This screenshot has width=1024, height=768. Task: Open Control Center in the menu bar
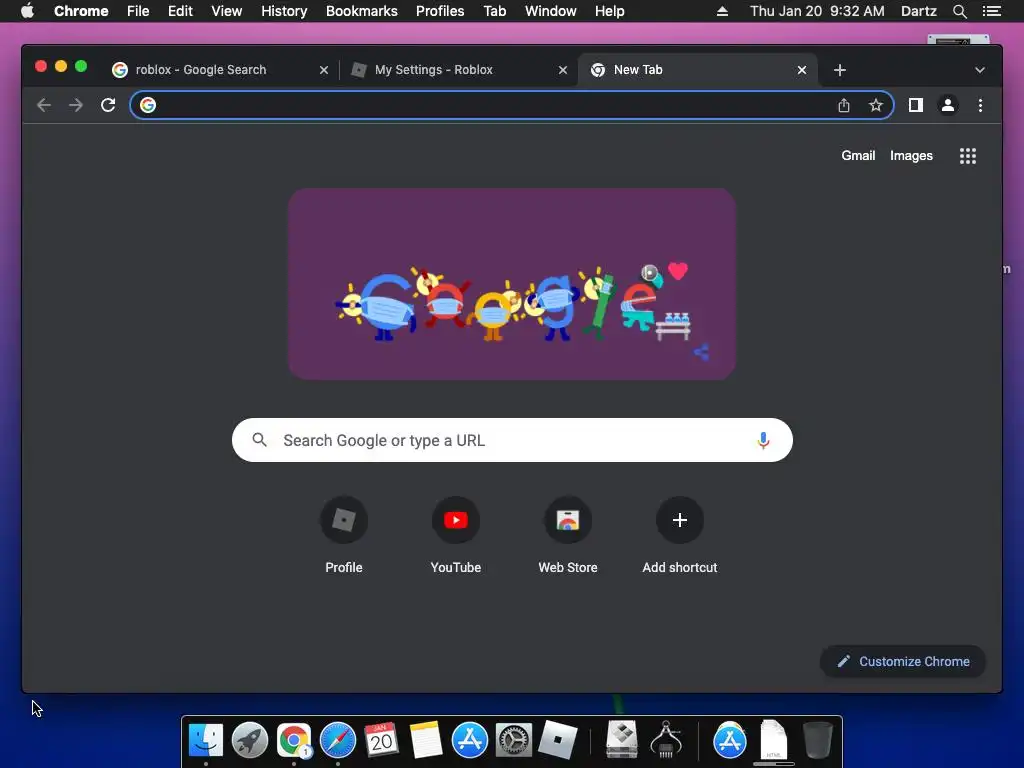point(991,11)
